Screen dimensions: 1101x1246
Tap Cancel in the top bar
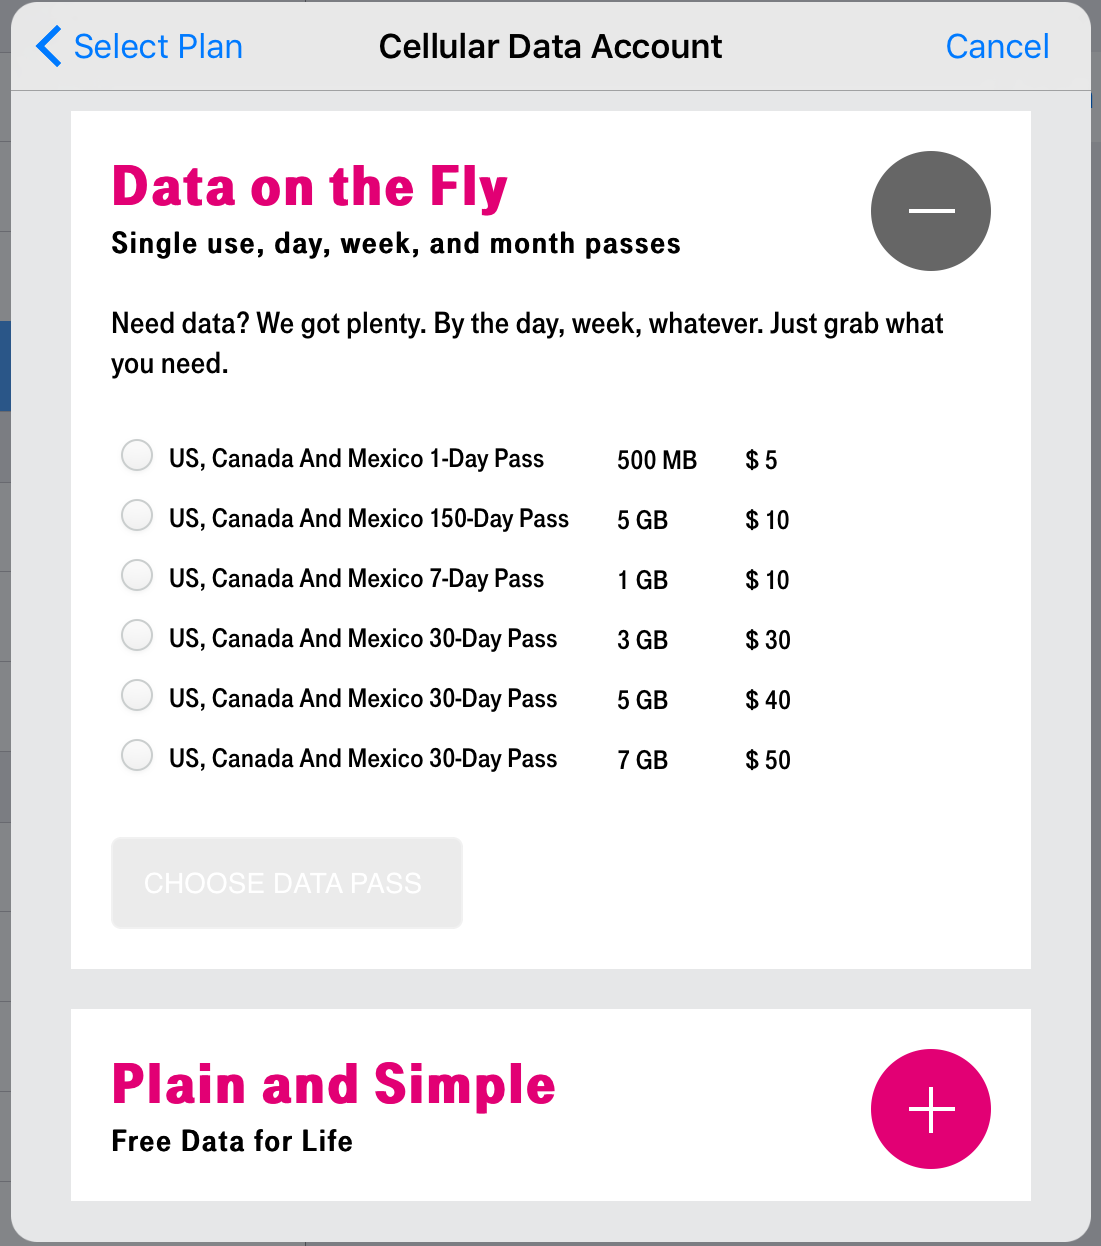(997, 47)
